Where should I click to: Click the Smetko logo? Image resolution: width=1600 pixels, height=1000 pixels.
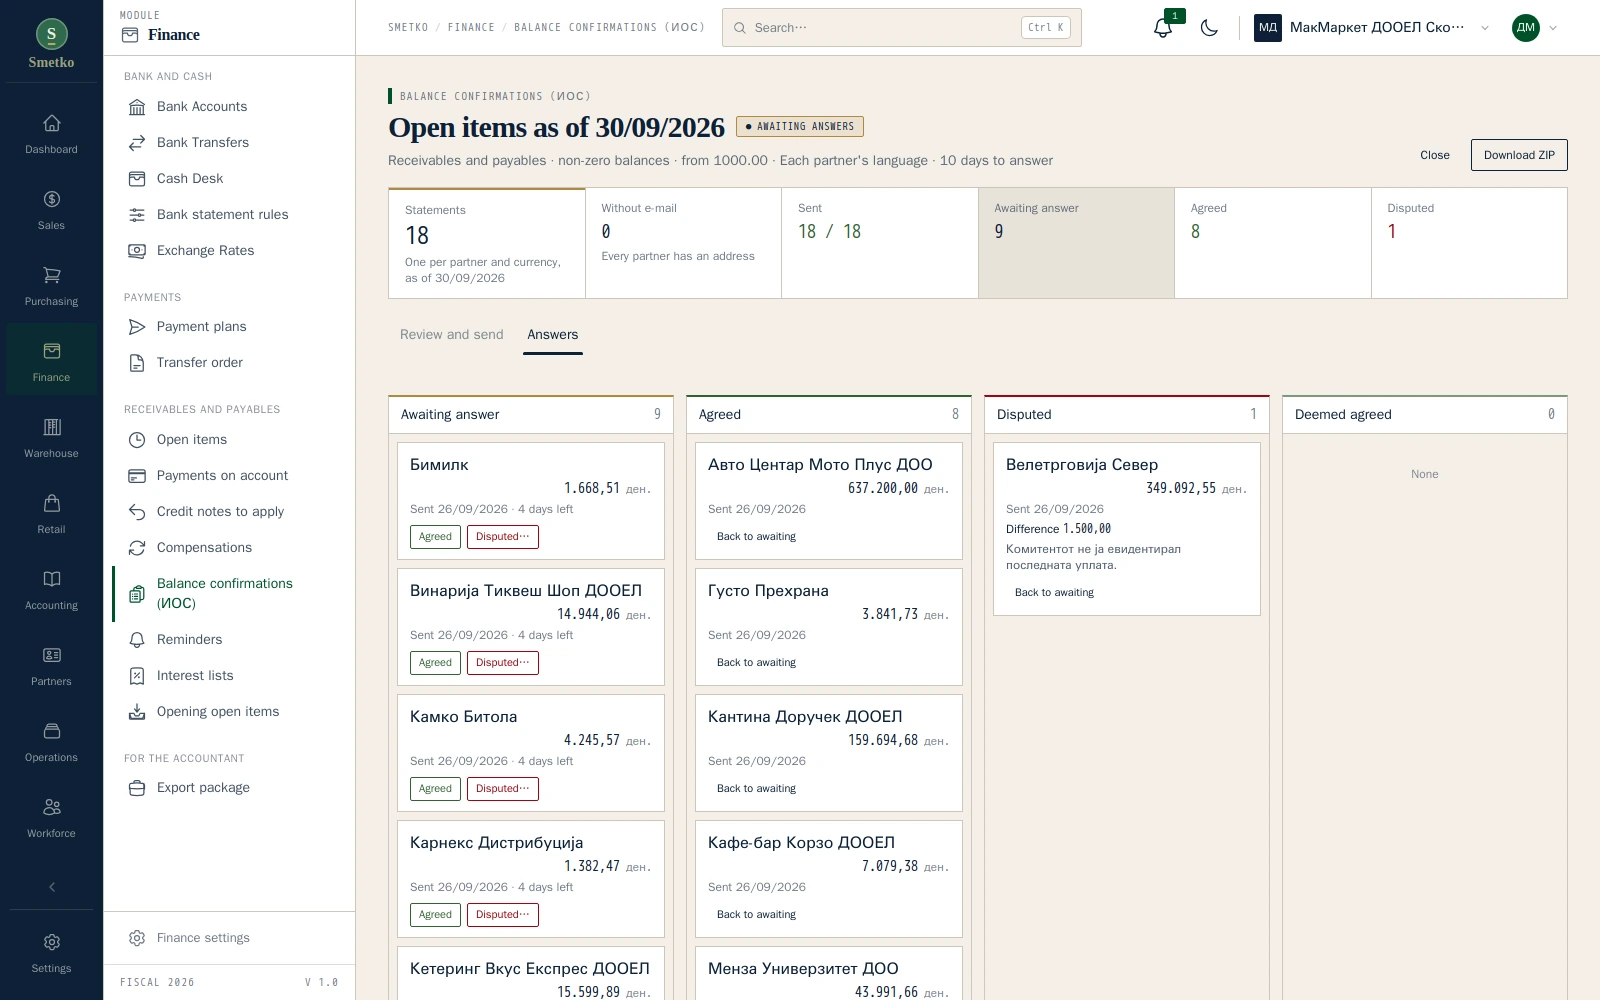pos(51,45)
